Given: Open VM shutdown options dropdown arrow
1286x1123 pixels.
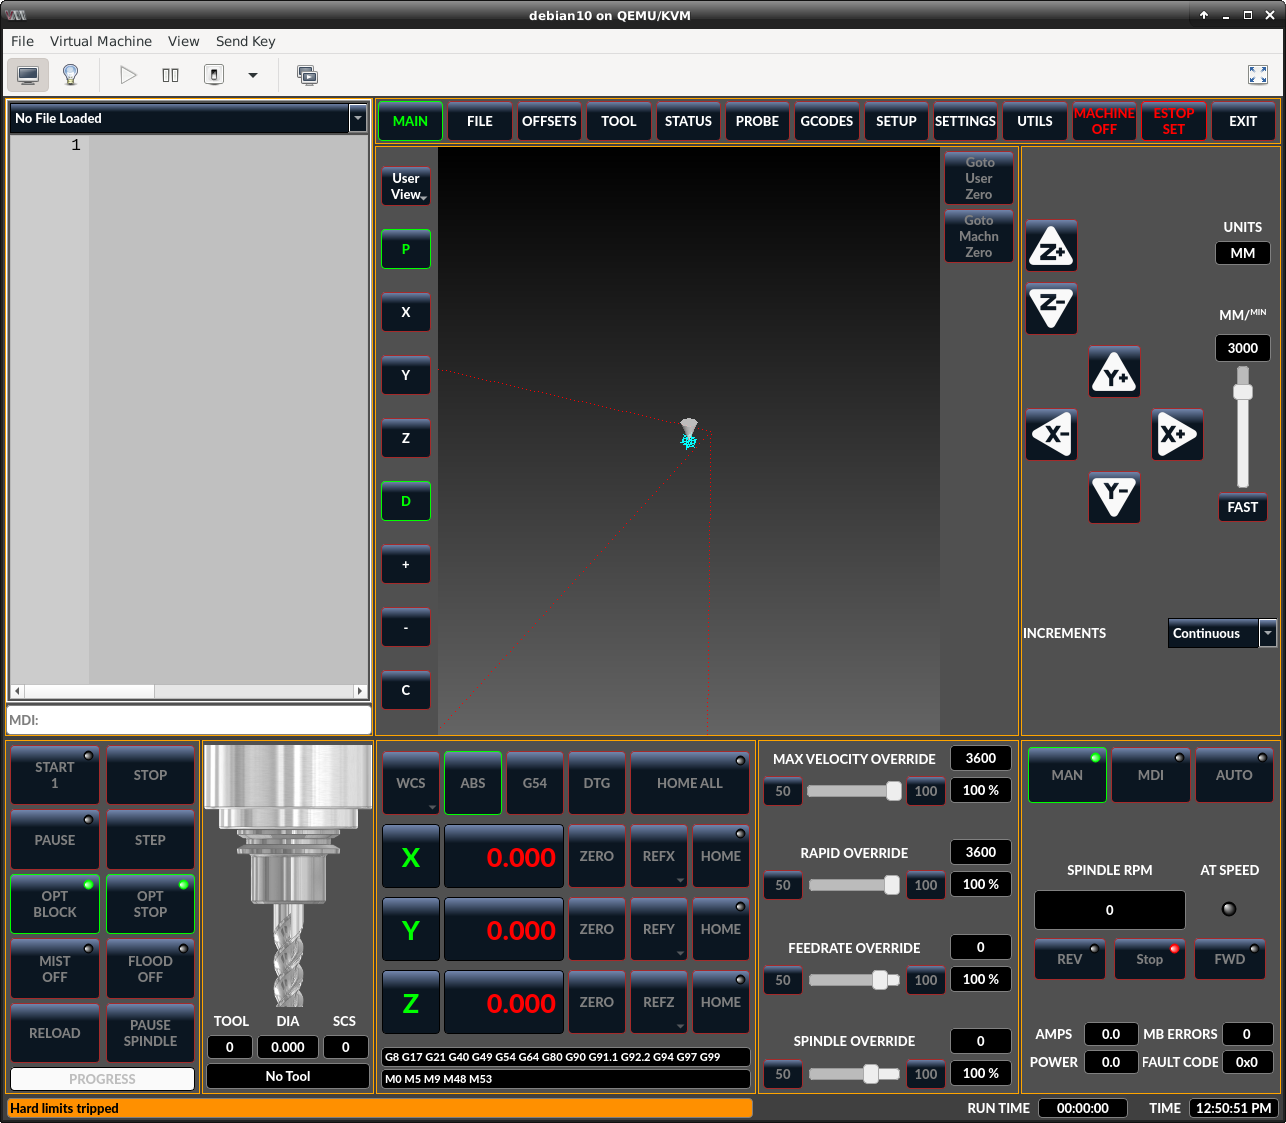Looking at the screenshot, I should coord(253,75).
